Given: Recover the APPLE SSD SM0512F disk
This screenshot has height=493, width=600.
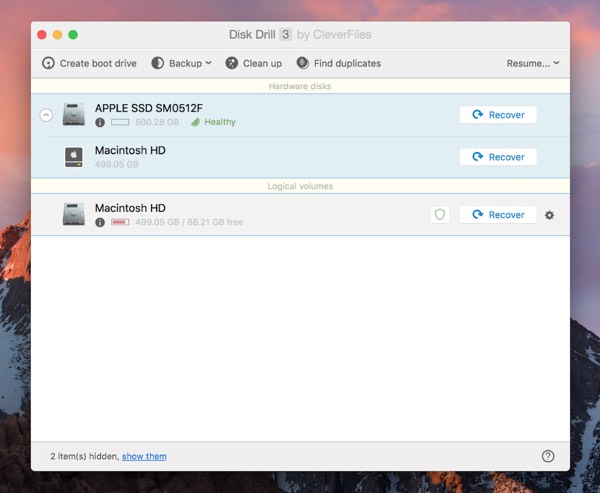Looking at the screenshot, I should point(498,115).
